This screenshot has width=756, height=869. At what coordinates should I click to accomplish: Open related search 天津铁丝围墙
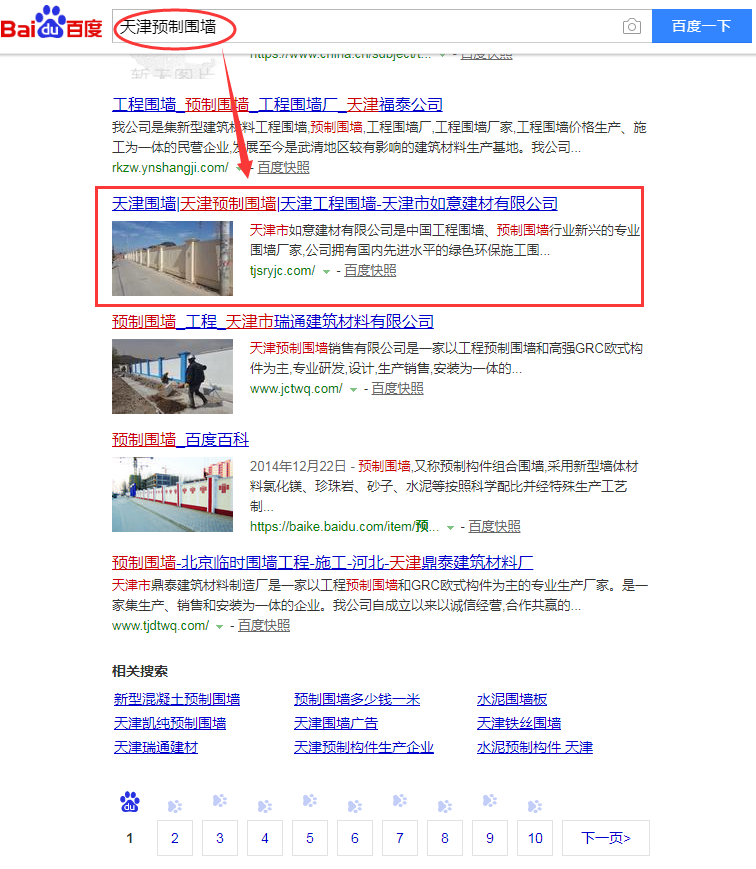[519, 723]
